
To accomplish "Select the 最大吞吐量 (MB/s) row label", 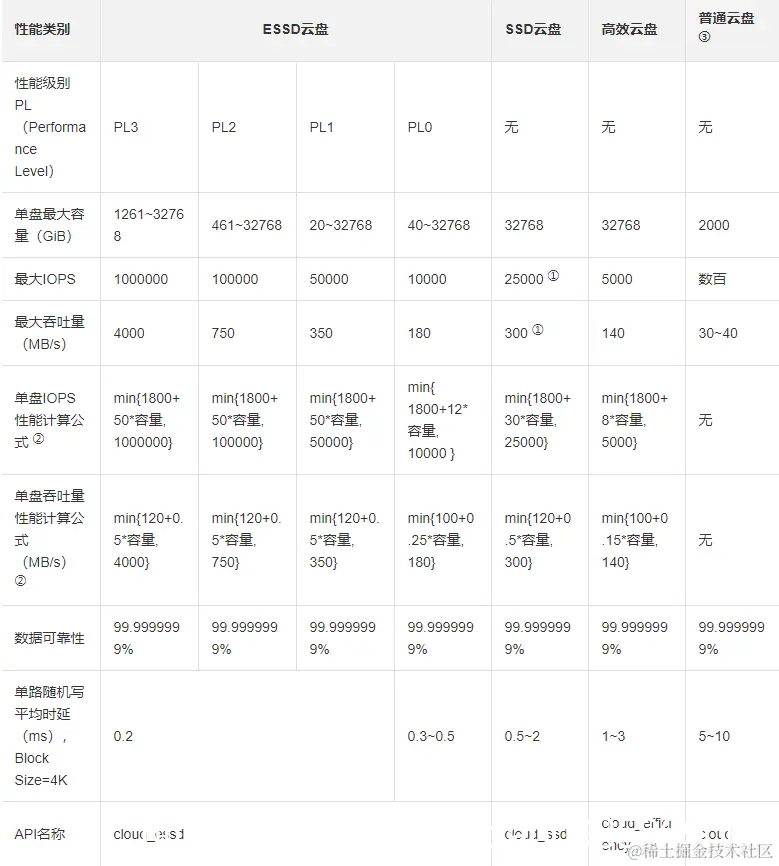I will coord(50,333).
